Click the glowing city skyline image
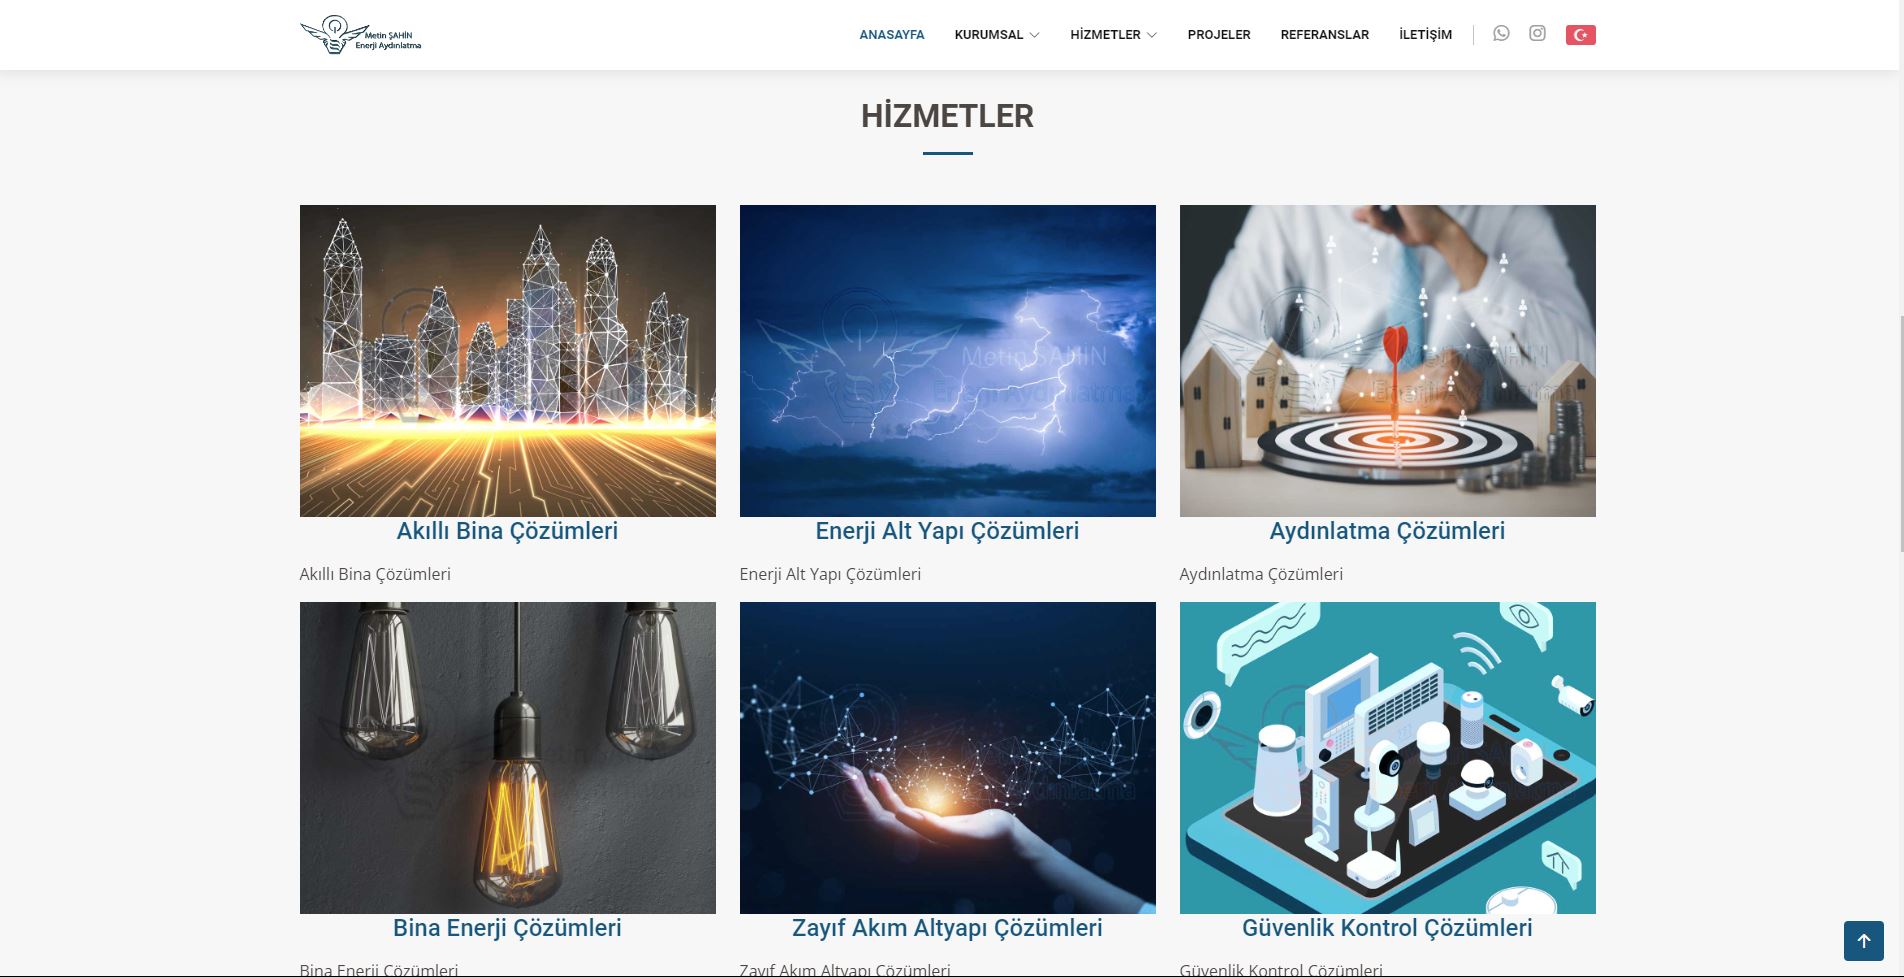Viewport: 1904px width, 977px height. point(507,361)
